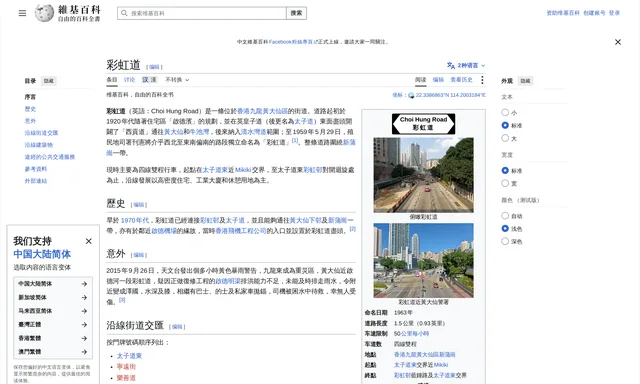This screenshot has width=640, height=384.
Task: Jump to 序言 in contents
Action: 30,97
